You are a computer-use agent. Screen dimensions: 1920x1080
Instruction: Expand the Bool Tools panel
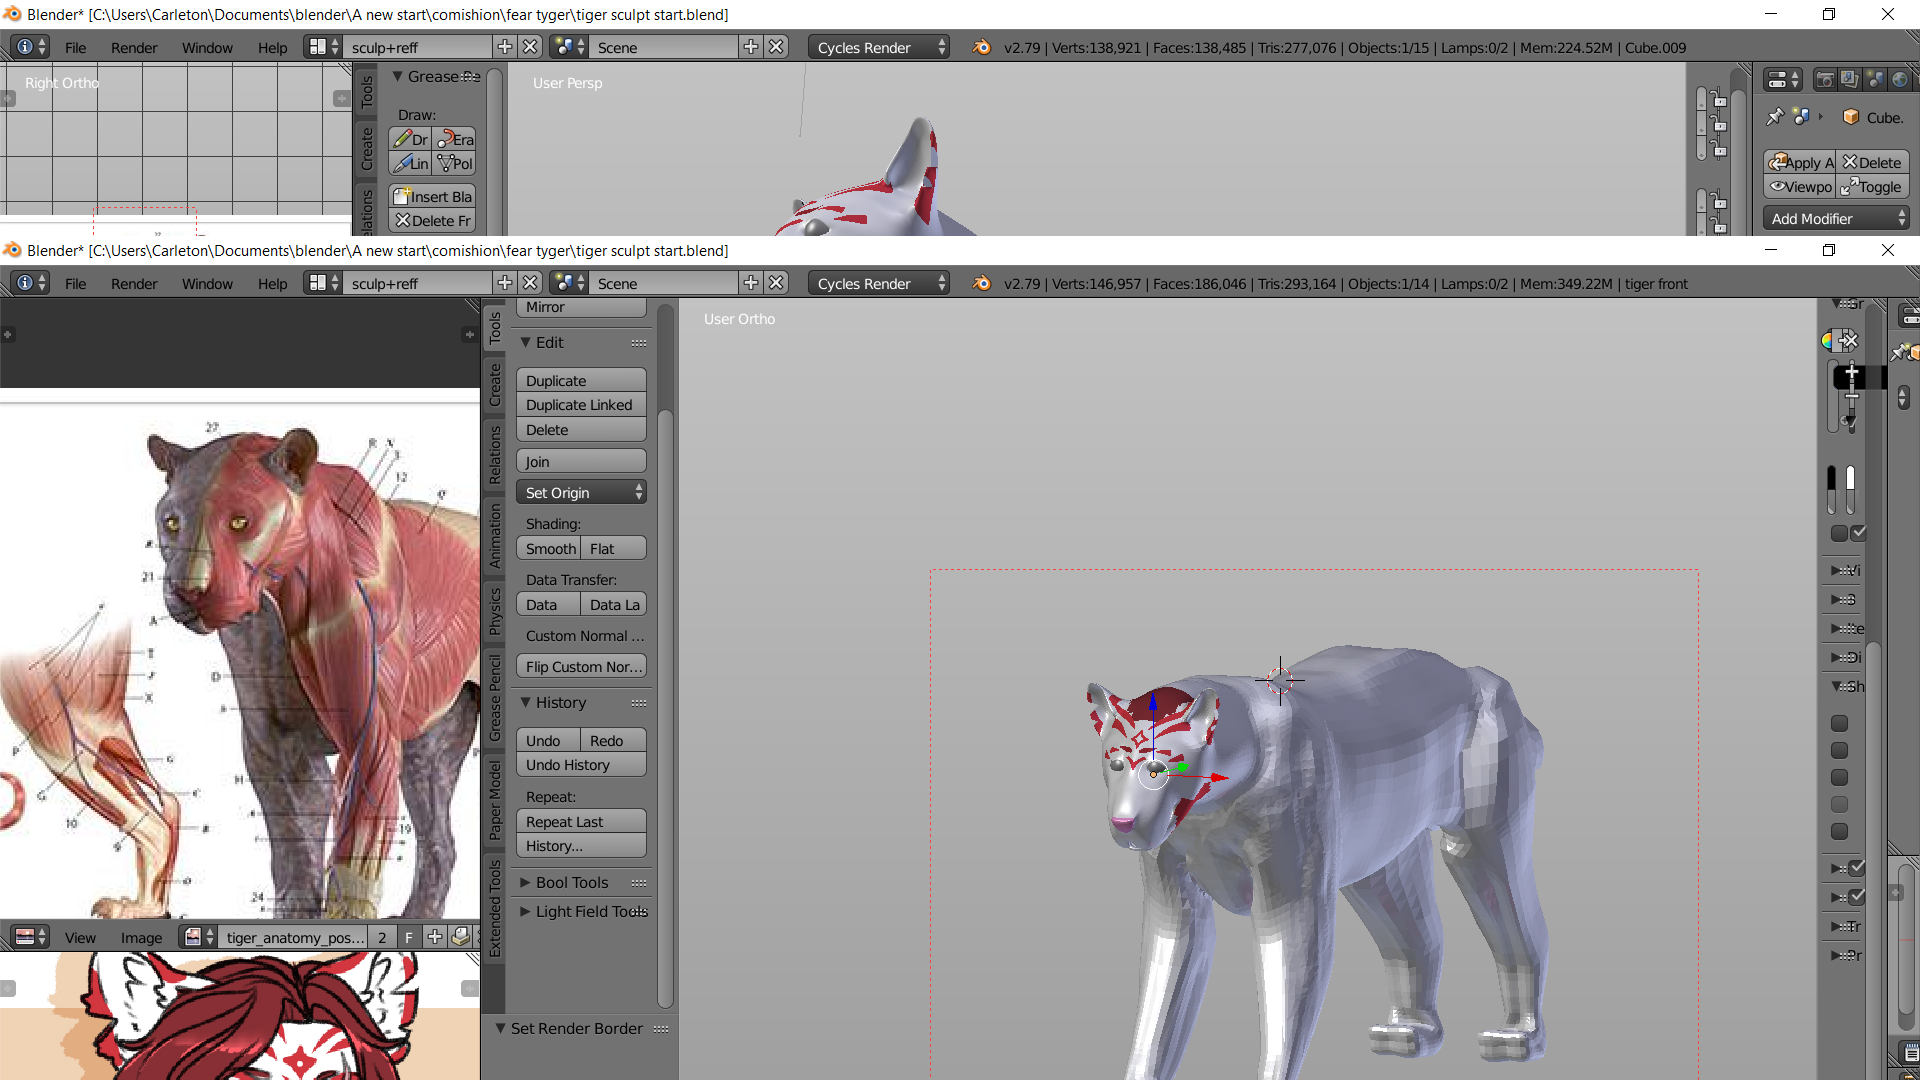click(572, 882)
